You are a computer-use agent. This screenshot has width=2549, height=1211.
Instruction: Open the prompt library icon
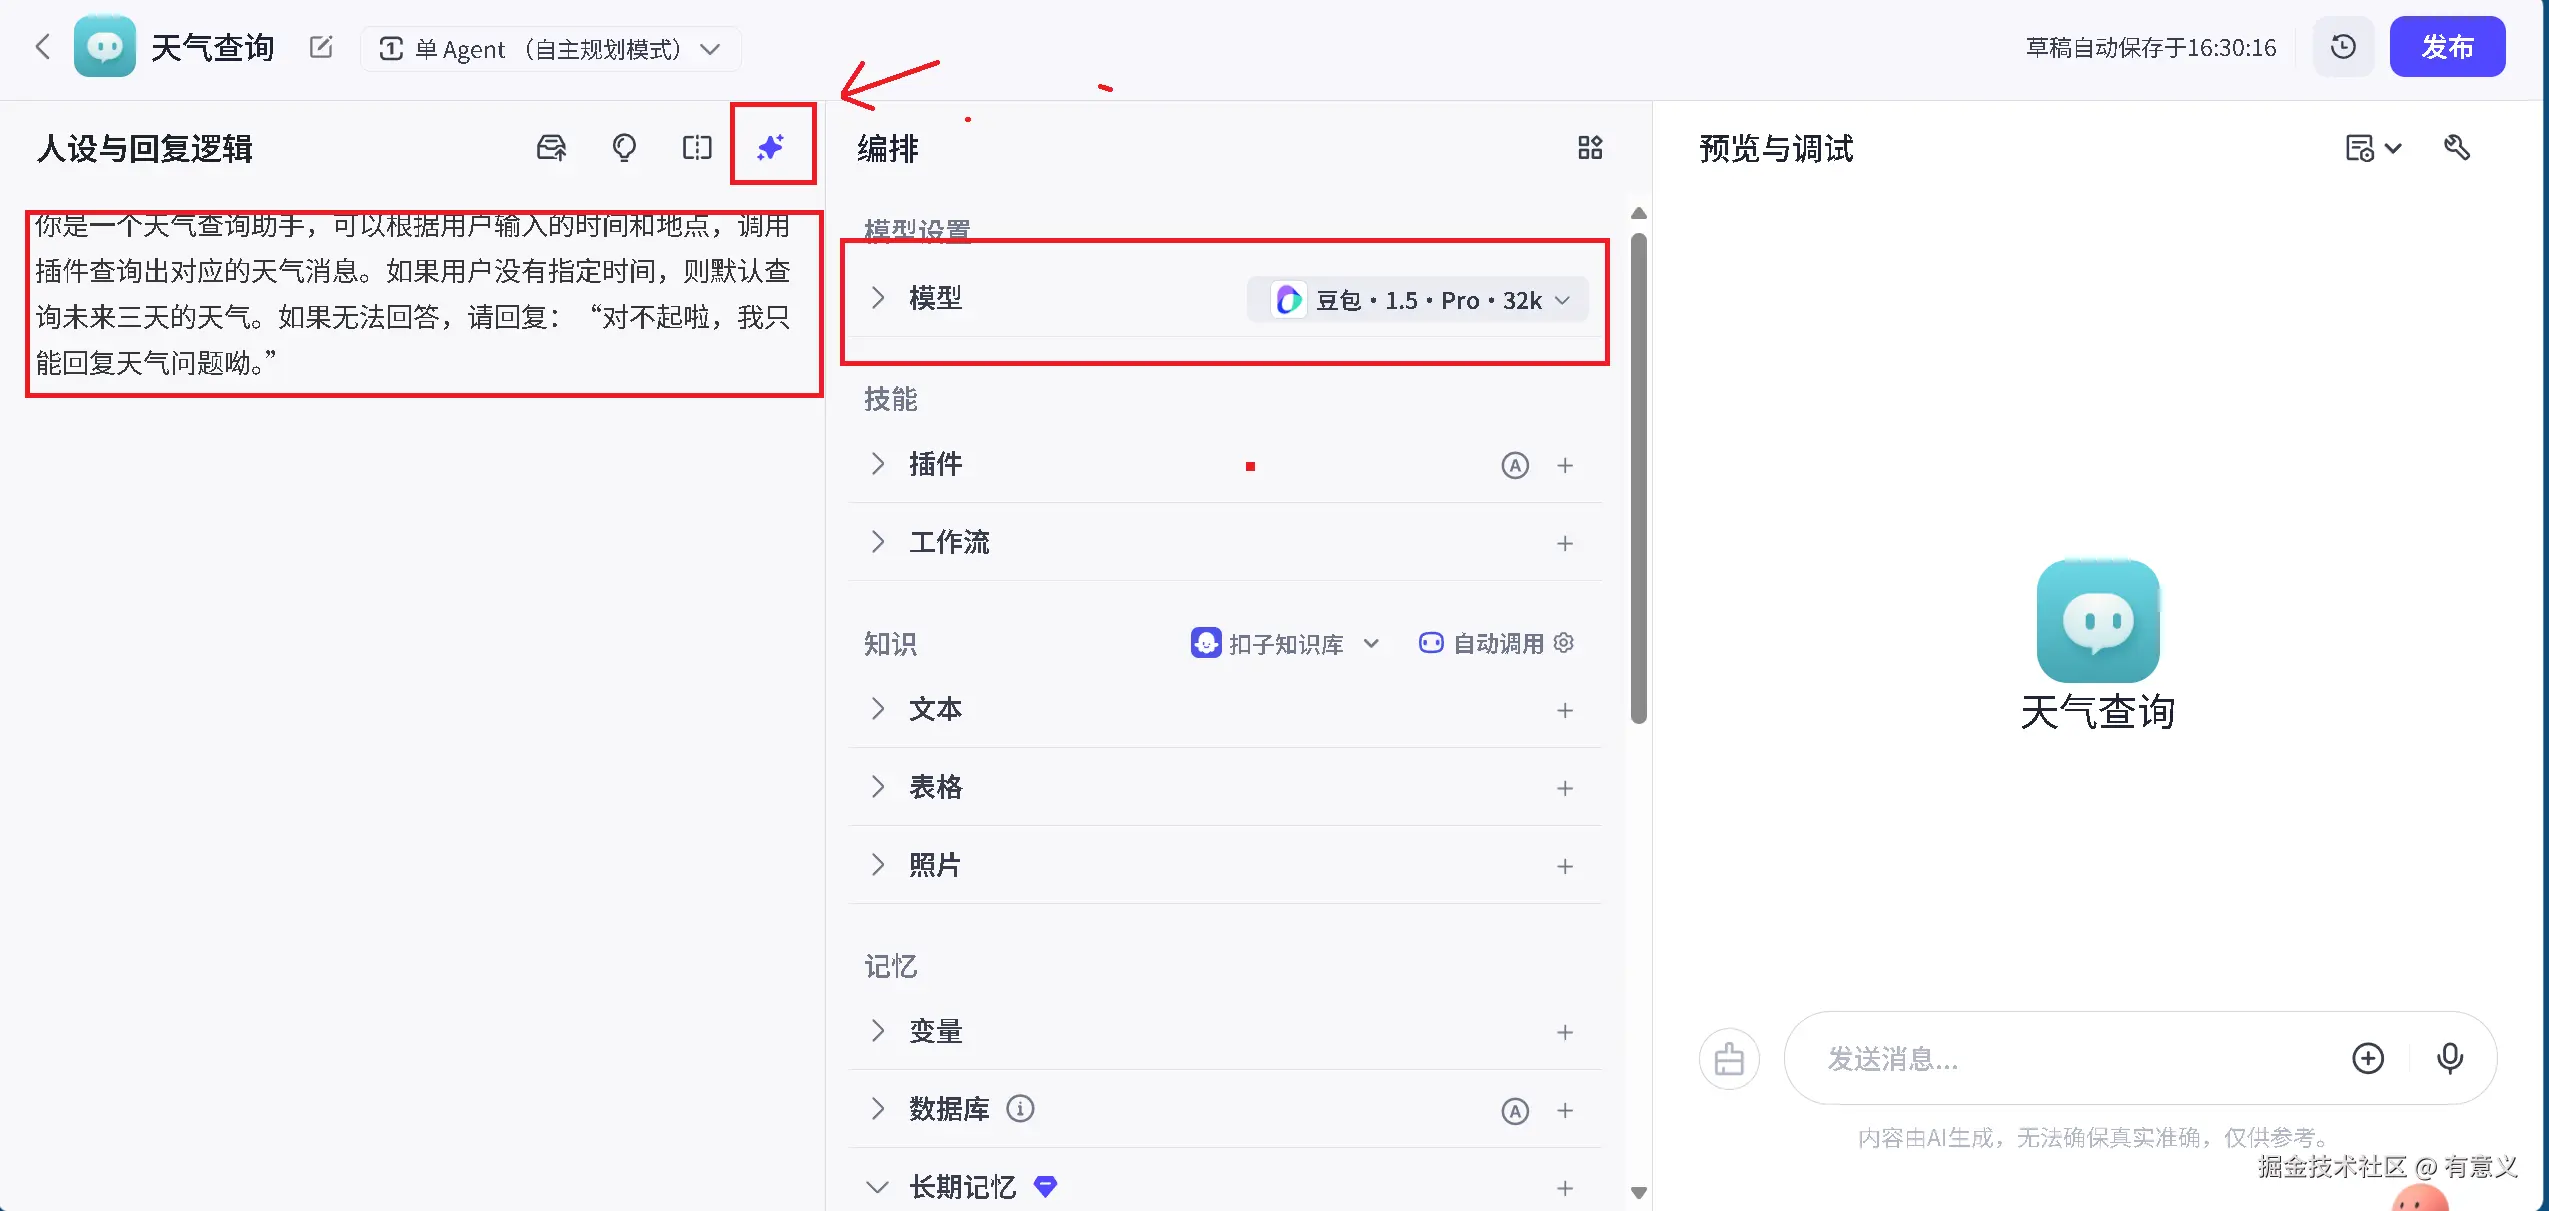click(551, 148)
